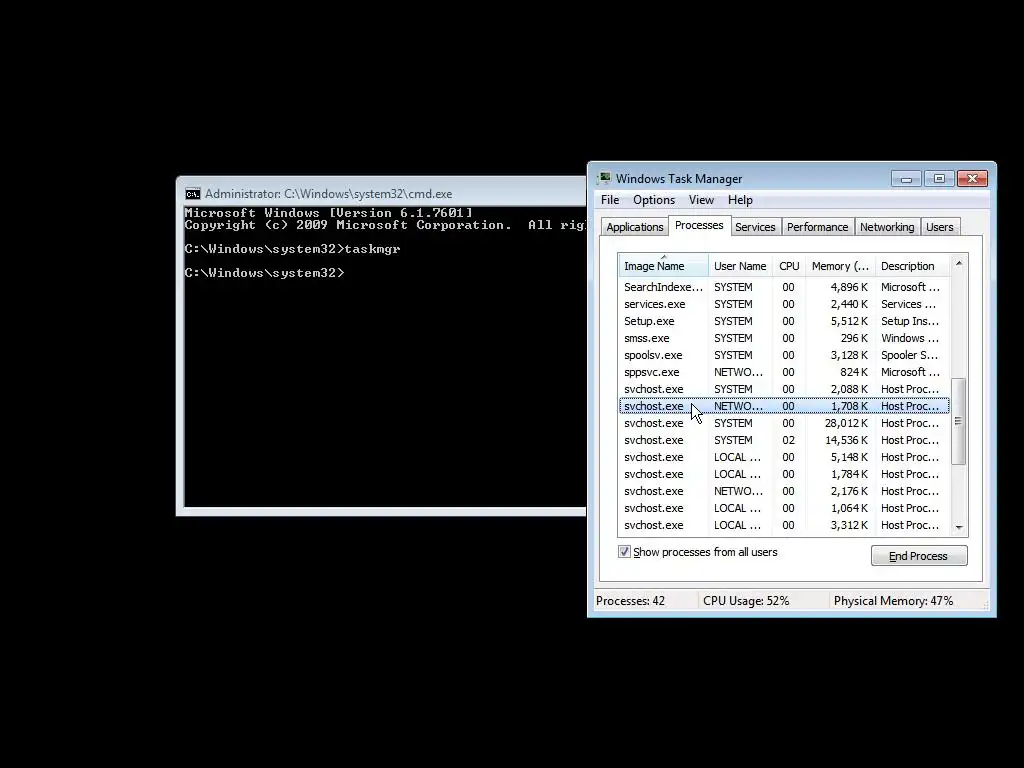
Task: Sort by Image Name column header
Action: click(663, 266)
